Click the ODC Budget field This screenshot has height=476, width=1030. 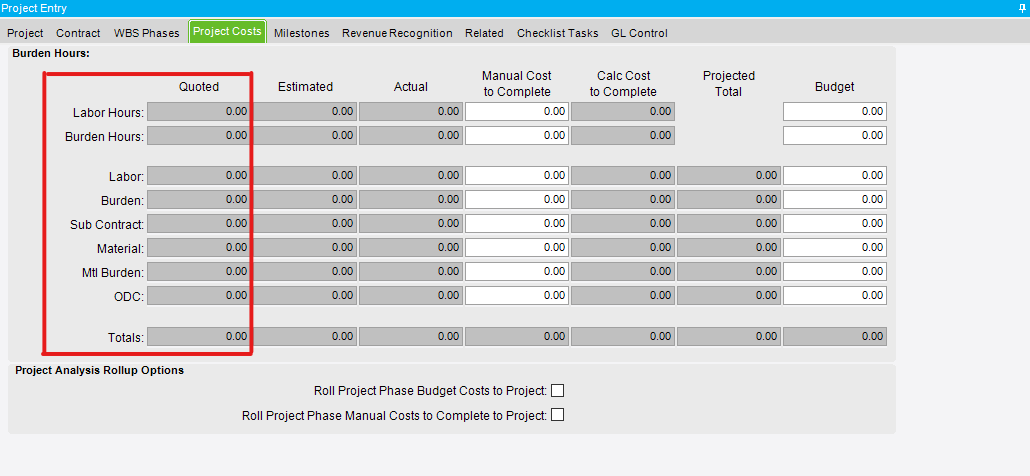tap(835, 295)
